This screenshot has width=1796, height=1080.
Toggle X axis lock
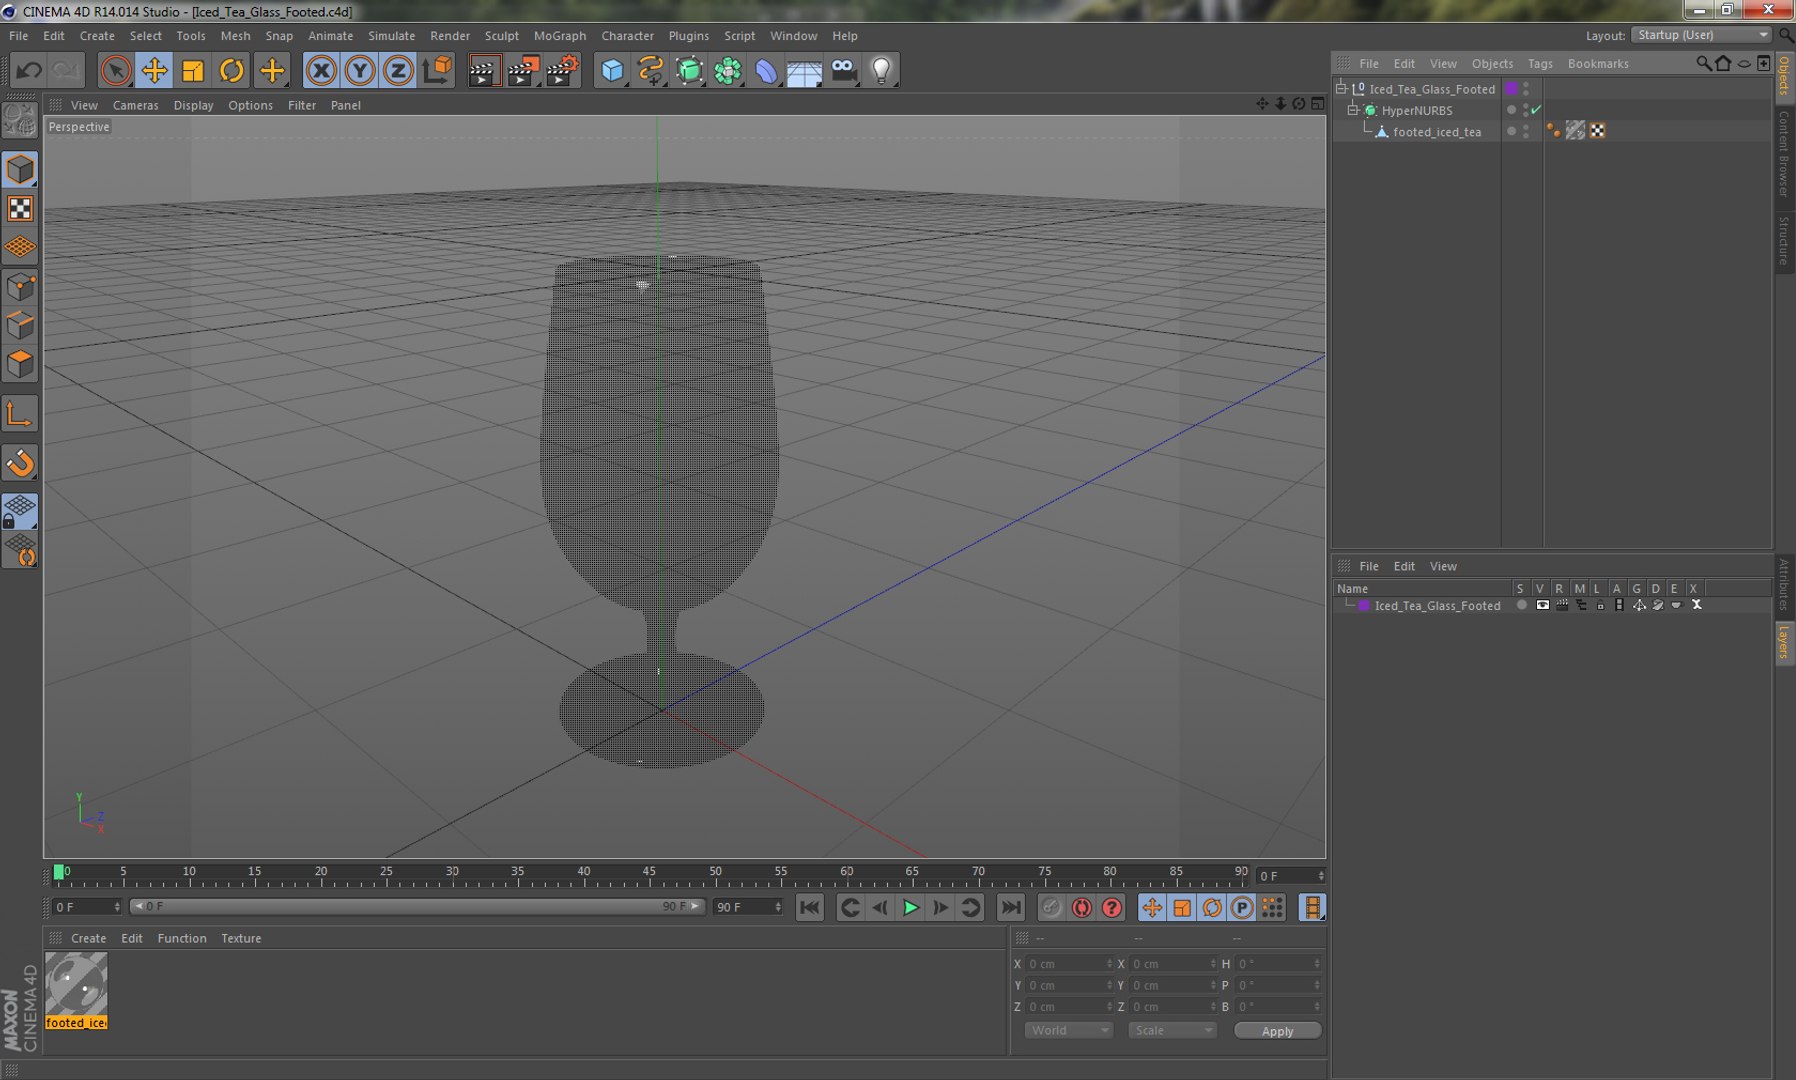tap(321, 70)
